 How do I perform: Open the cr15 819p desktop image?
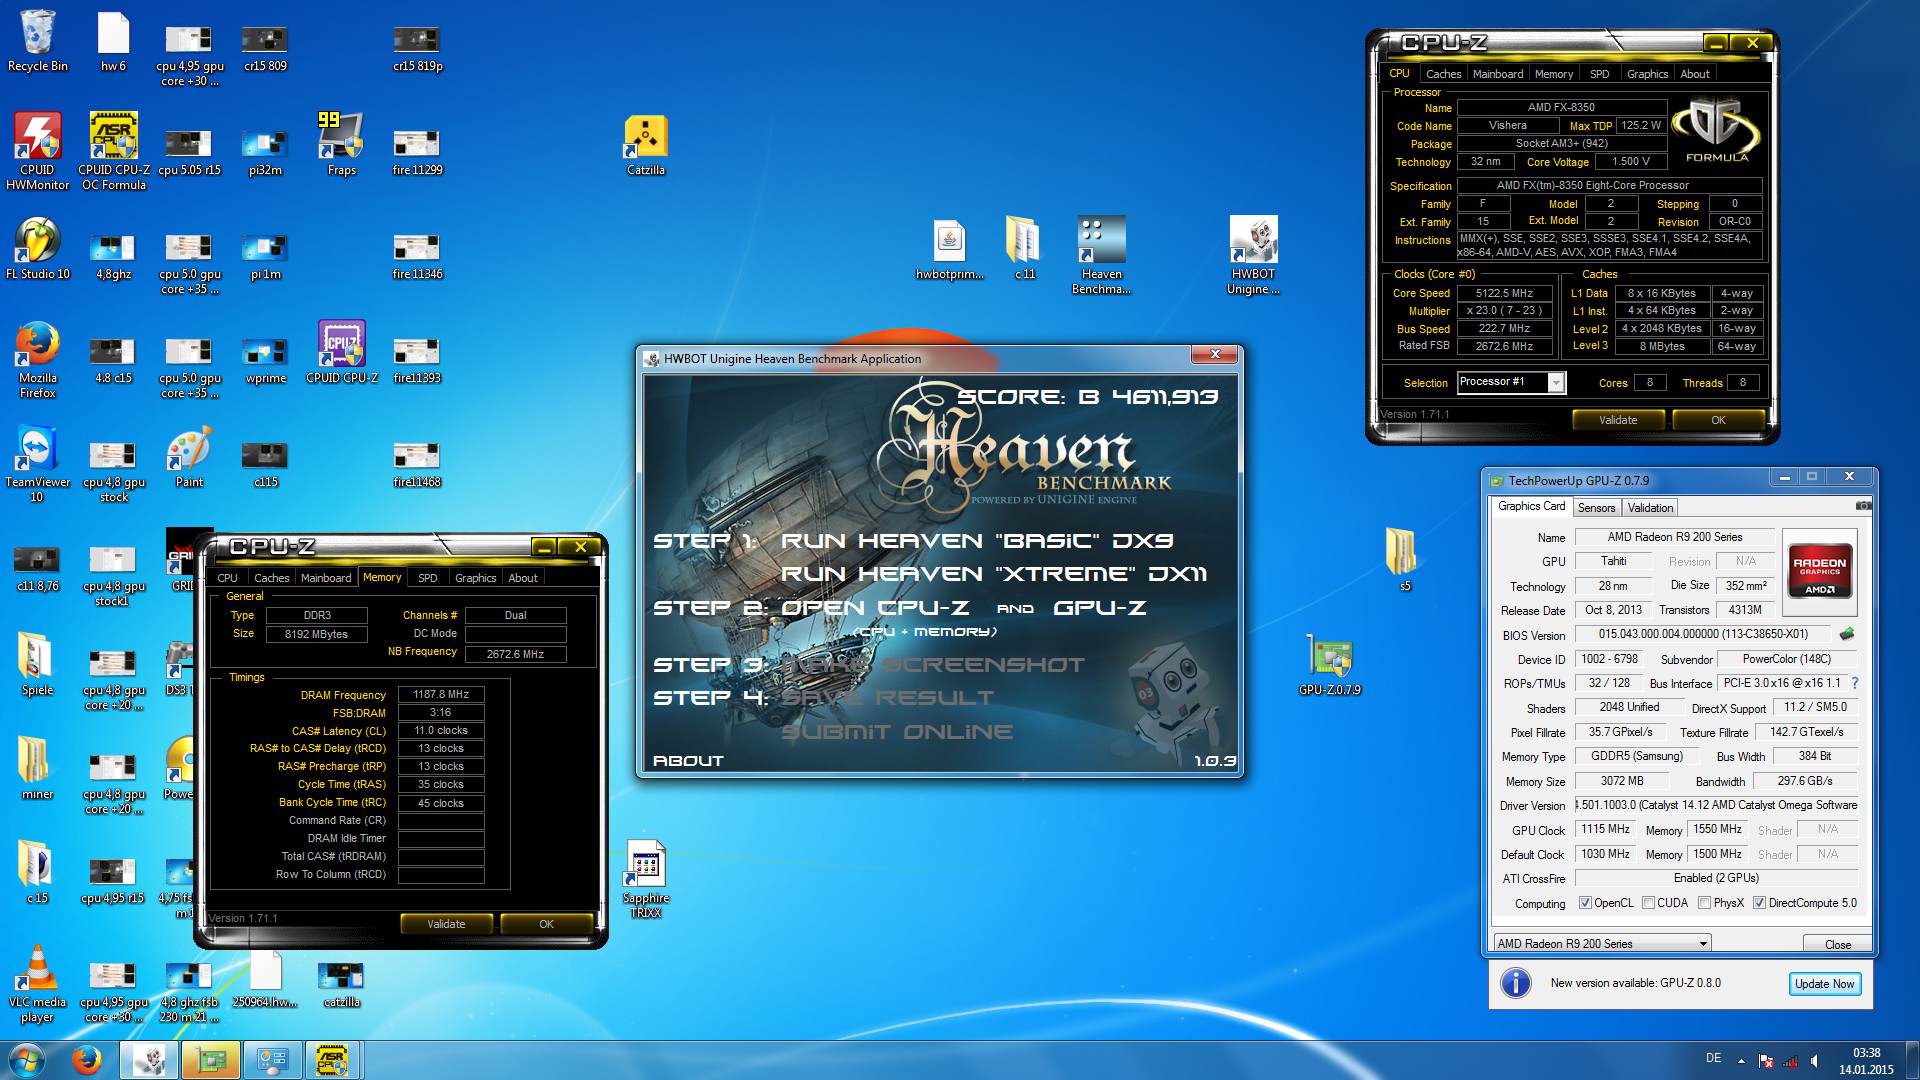tap(417, 47)
